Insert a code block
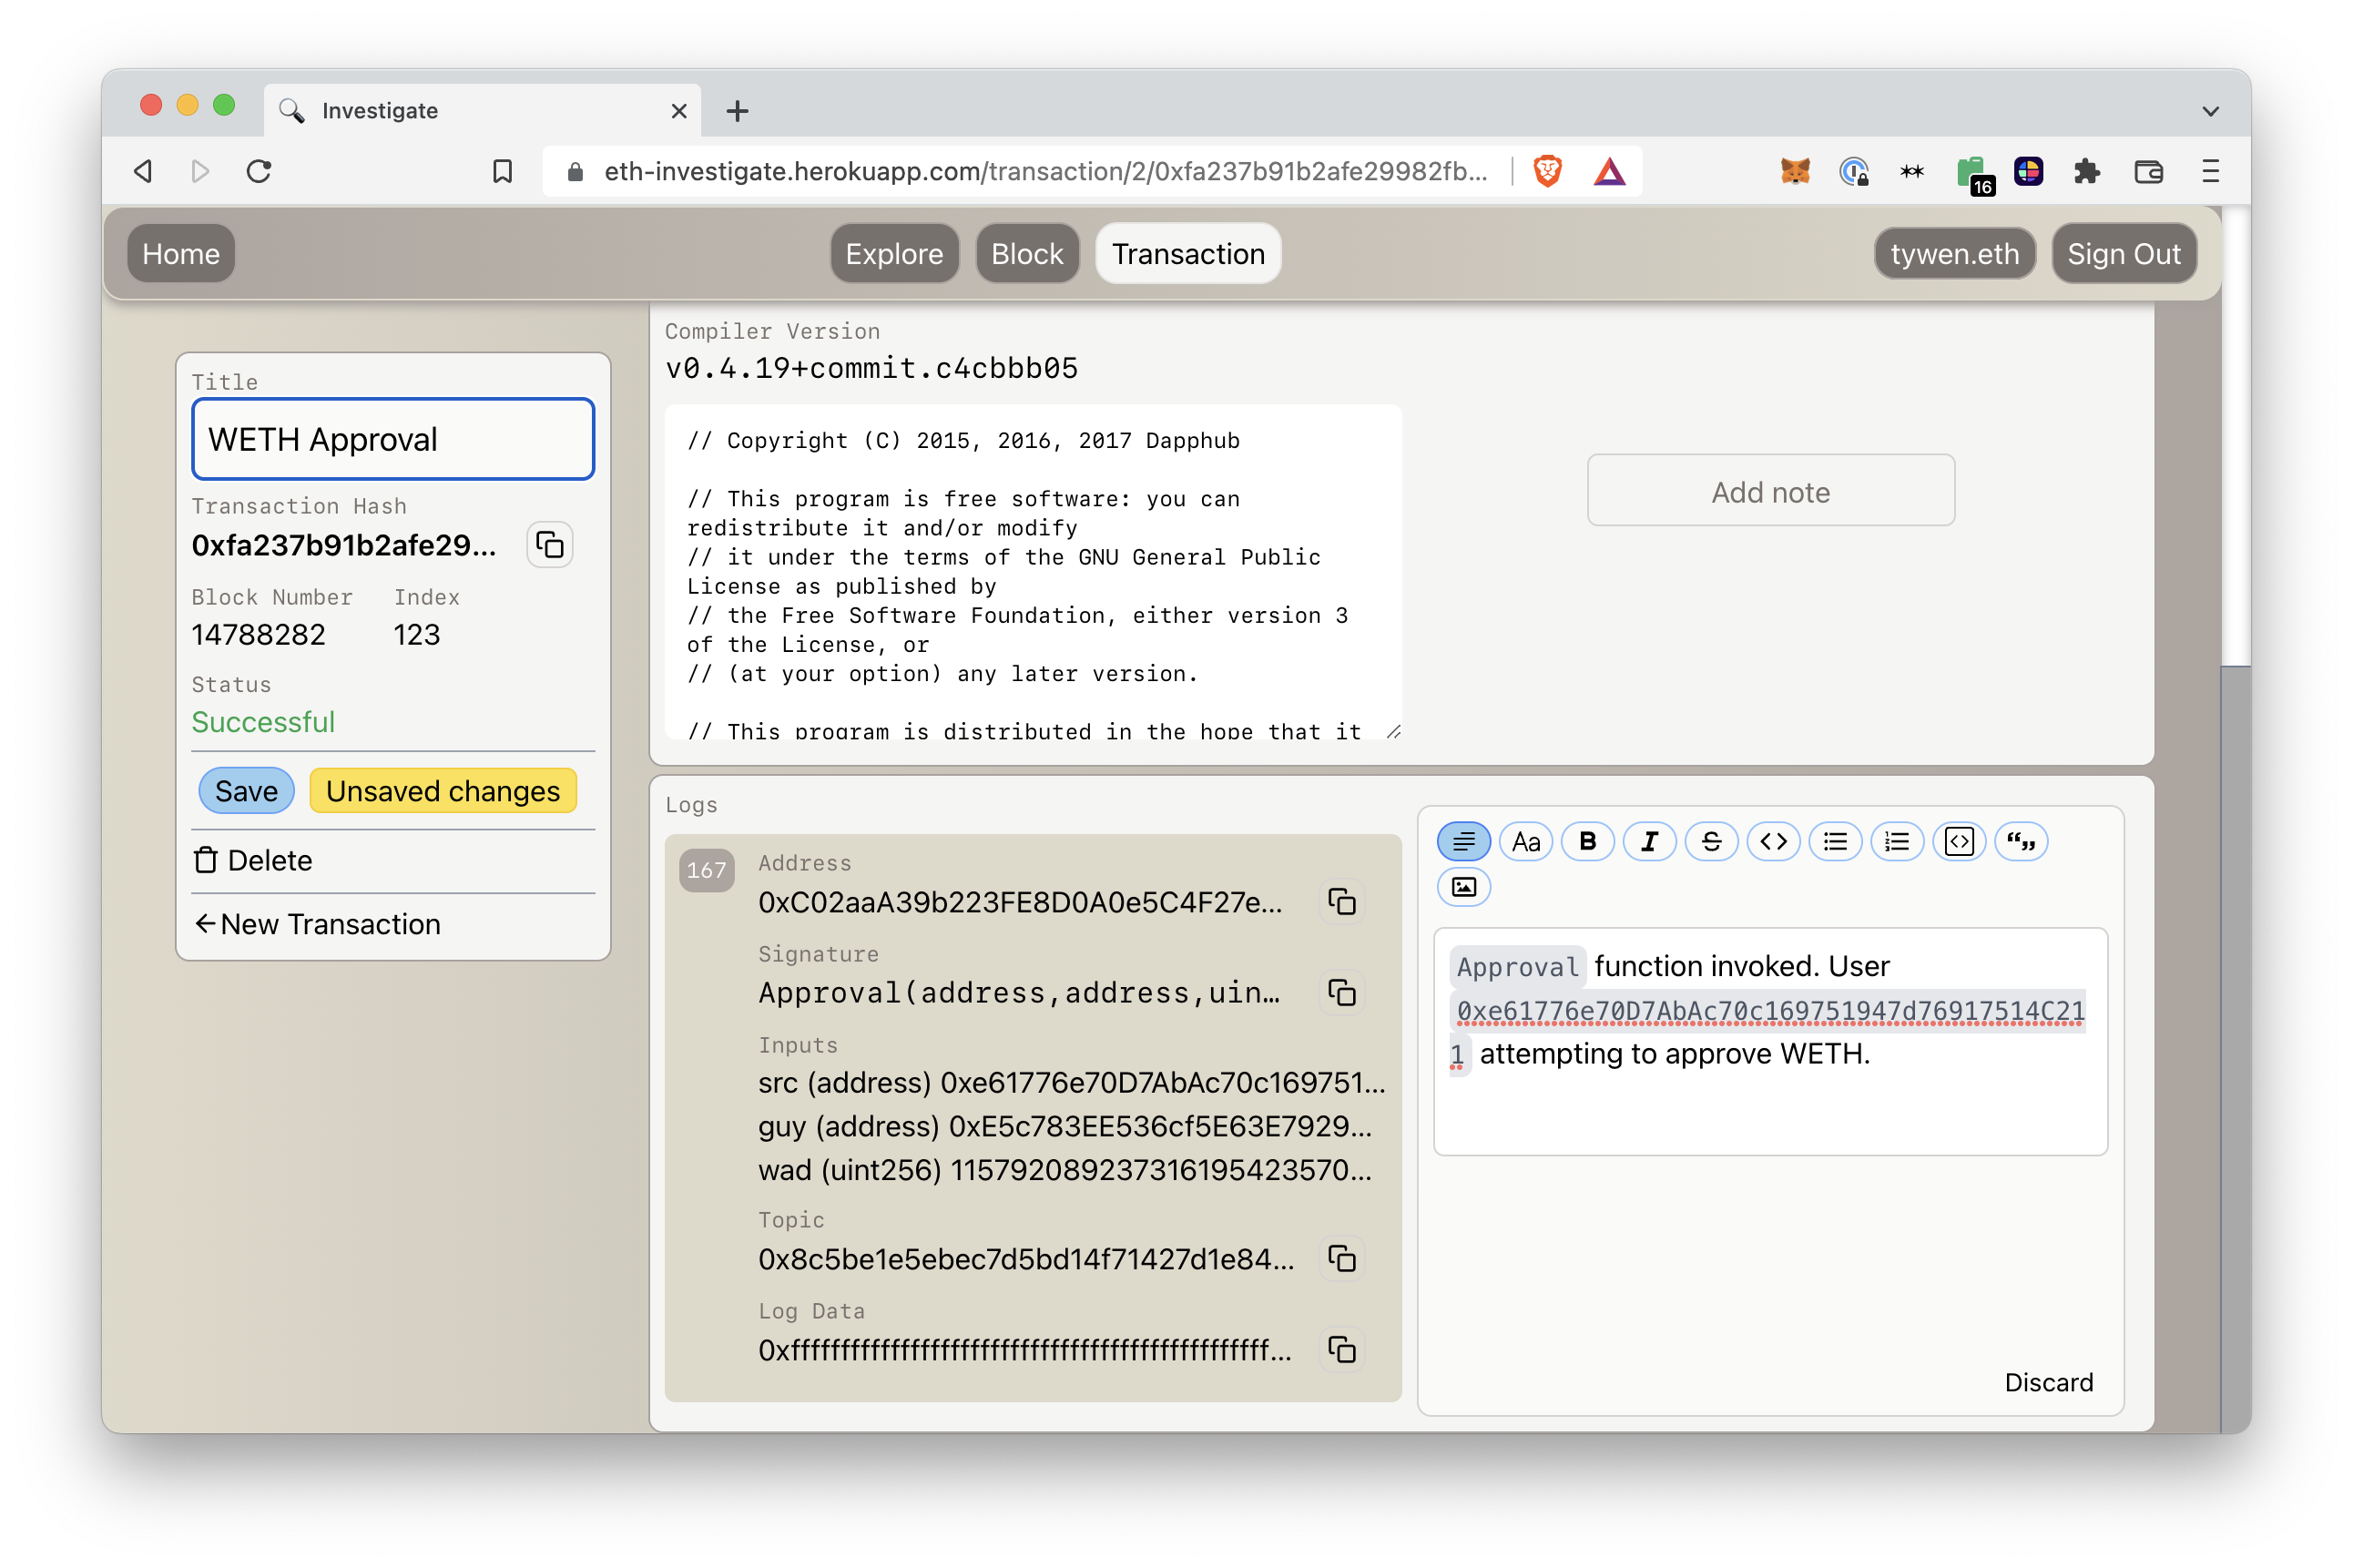Screen dimensions: 2353x1568 point(1959,842)
